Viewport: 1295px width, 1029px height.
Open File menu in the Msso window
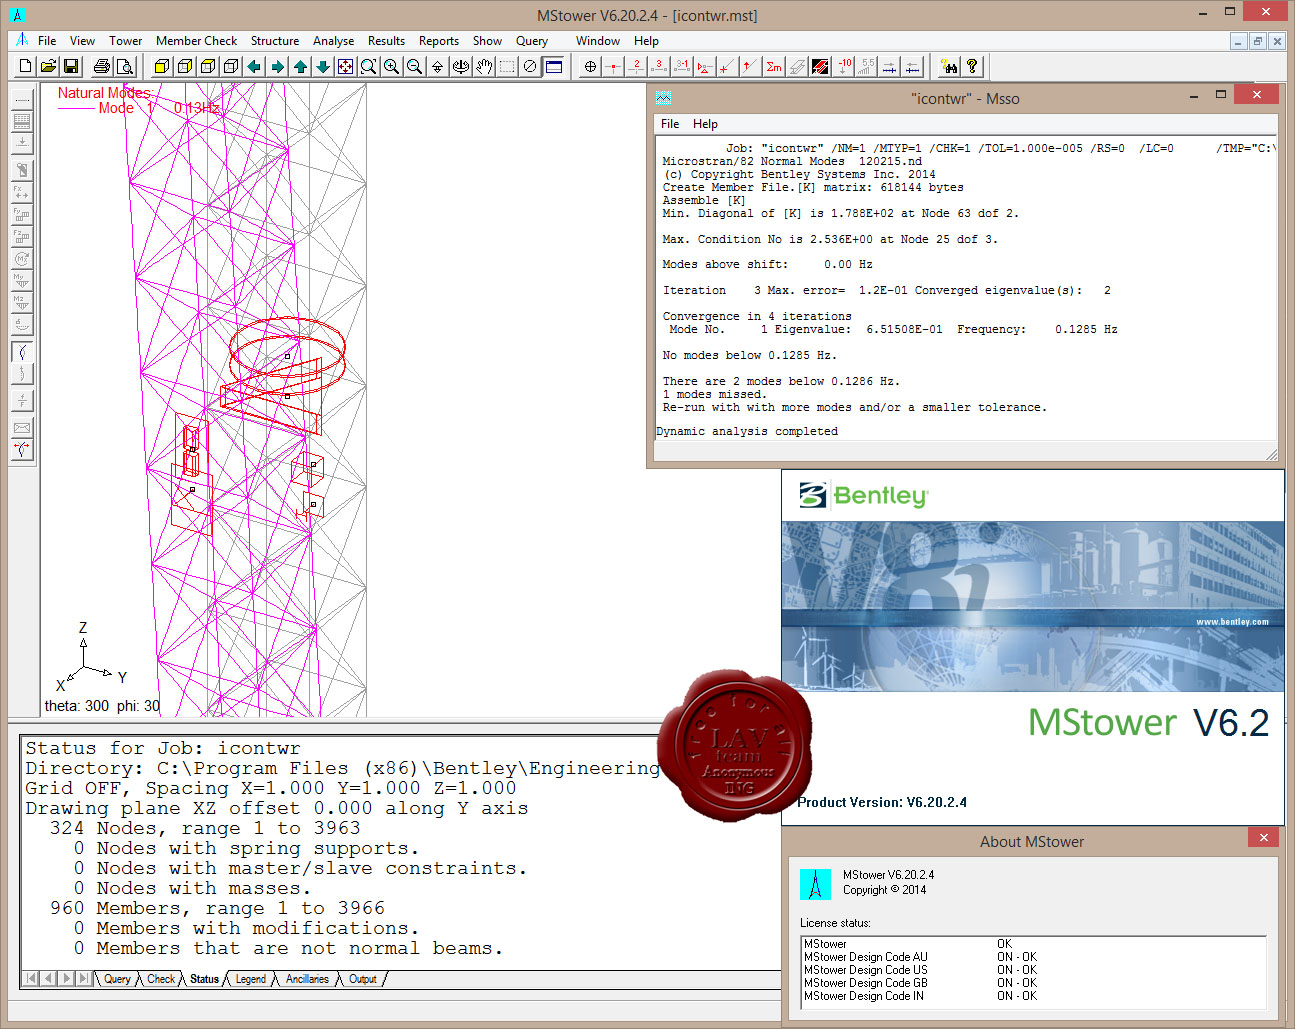[670, 124]
